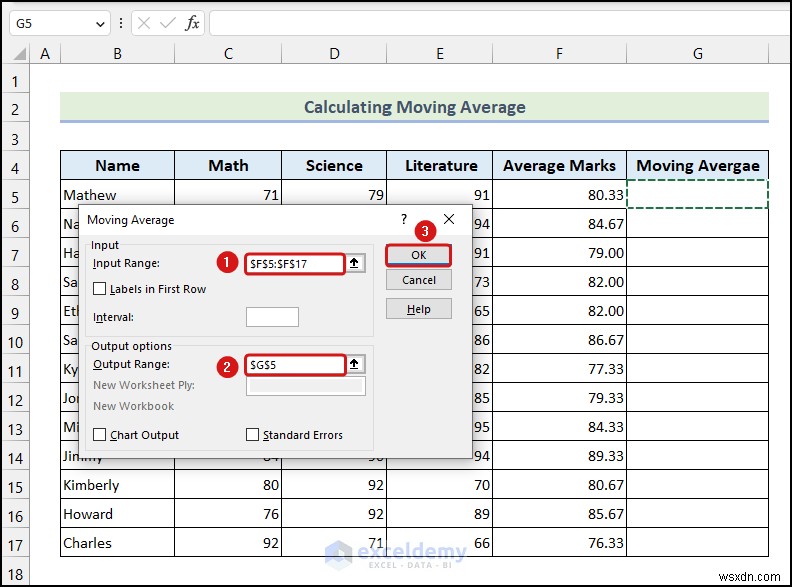This screenshot has width=792, height=587.
Task: Click Charles's Math score 92
Action: 228,543
